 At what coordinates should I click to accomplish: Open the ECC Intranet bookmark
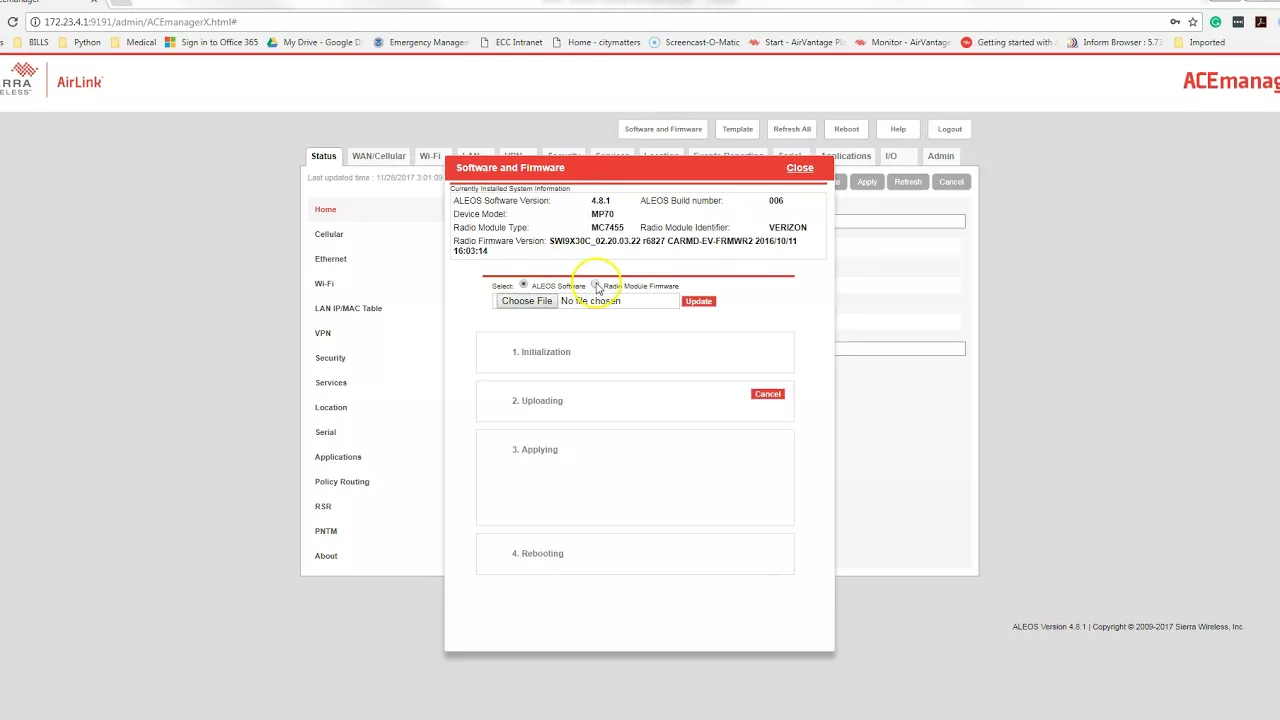[x=511, y=43]
